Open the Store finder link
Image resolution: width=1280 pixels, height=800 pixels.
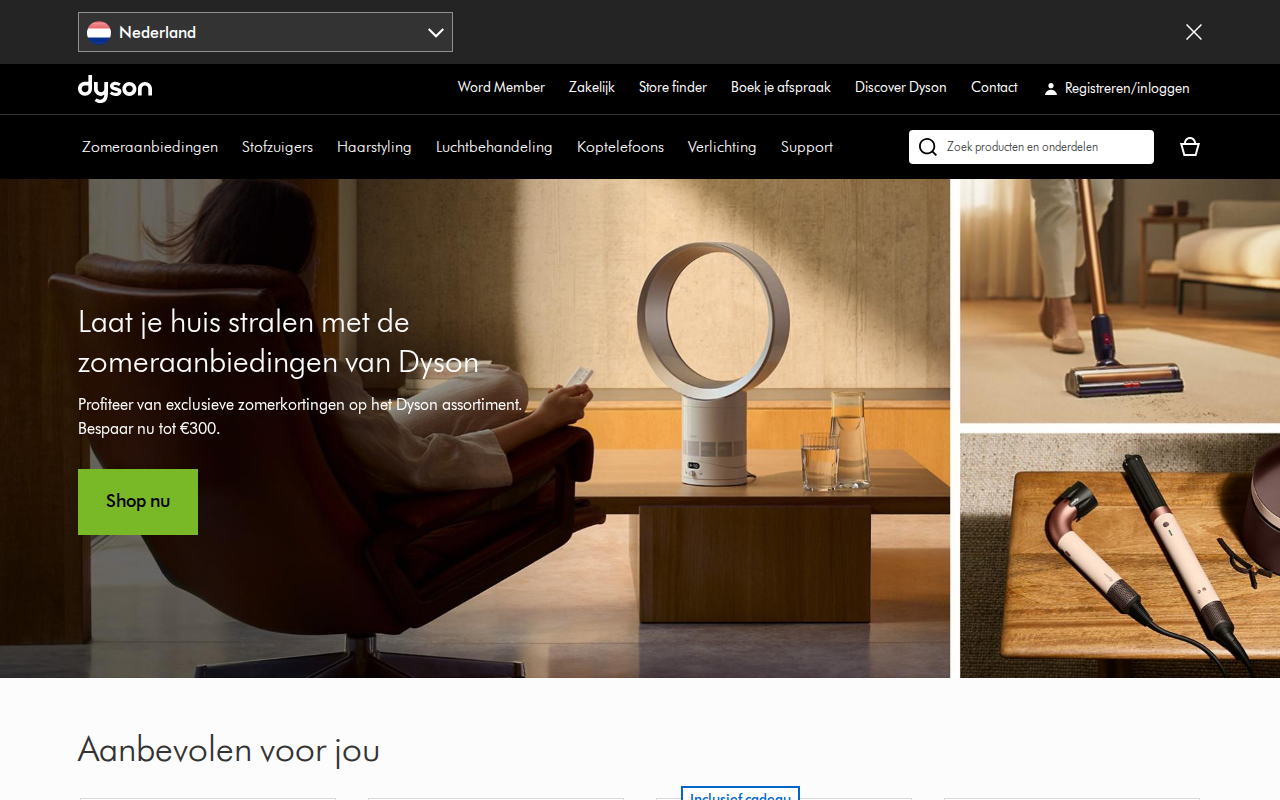673,88
